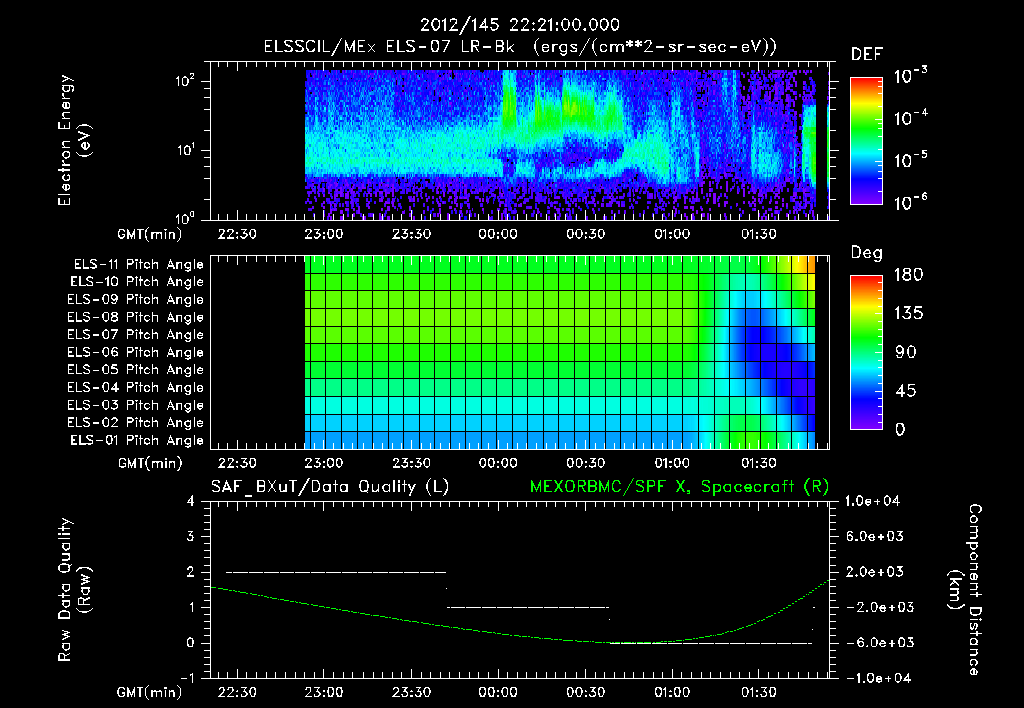Click the Component Distance (km) axis label
The width and height of the screenshot is (1024, 708).
(965, 590)
